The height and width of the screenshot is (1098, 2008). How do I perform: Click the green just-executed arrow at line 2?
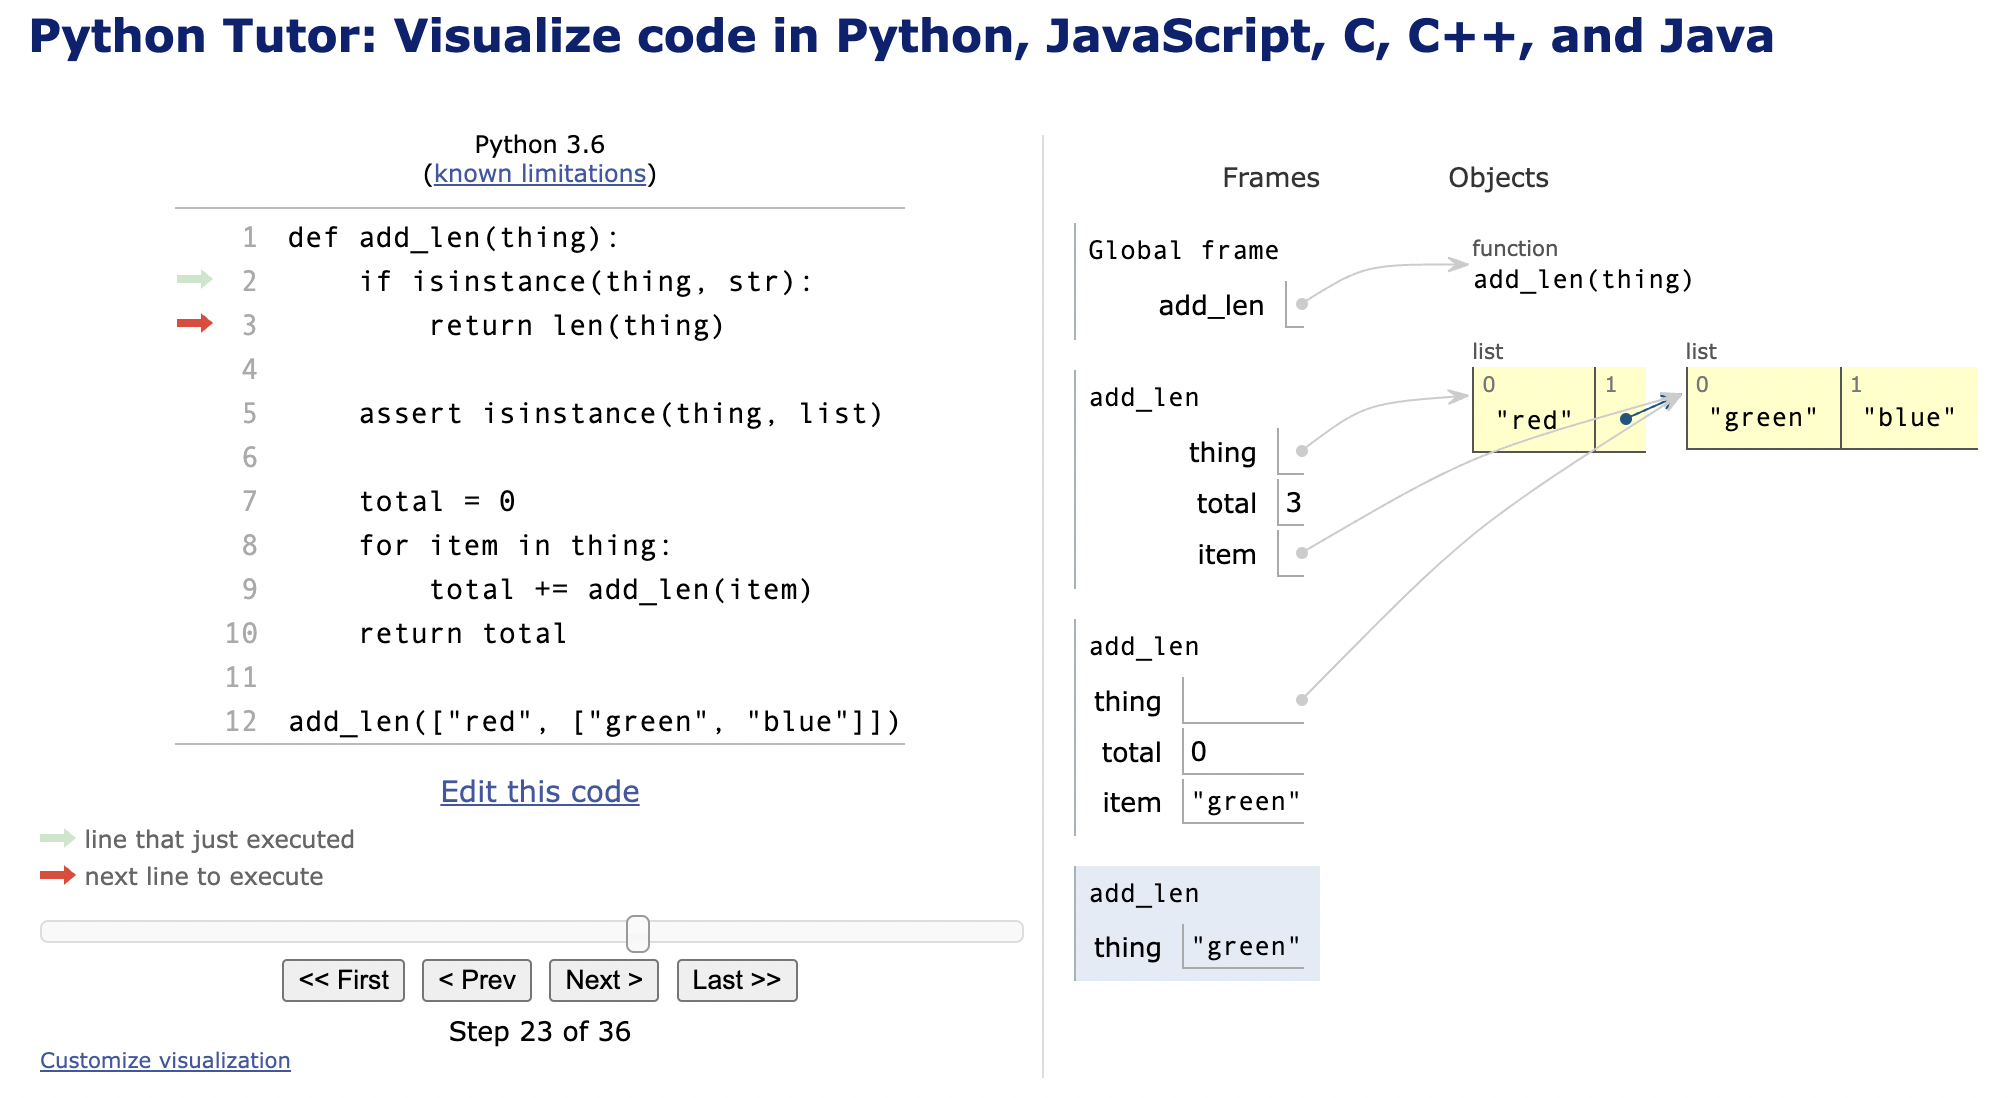(195, 279)
